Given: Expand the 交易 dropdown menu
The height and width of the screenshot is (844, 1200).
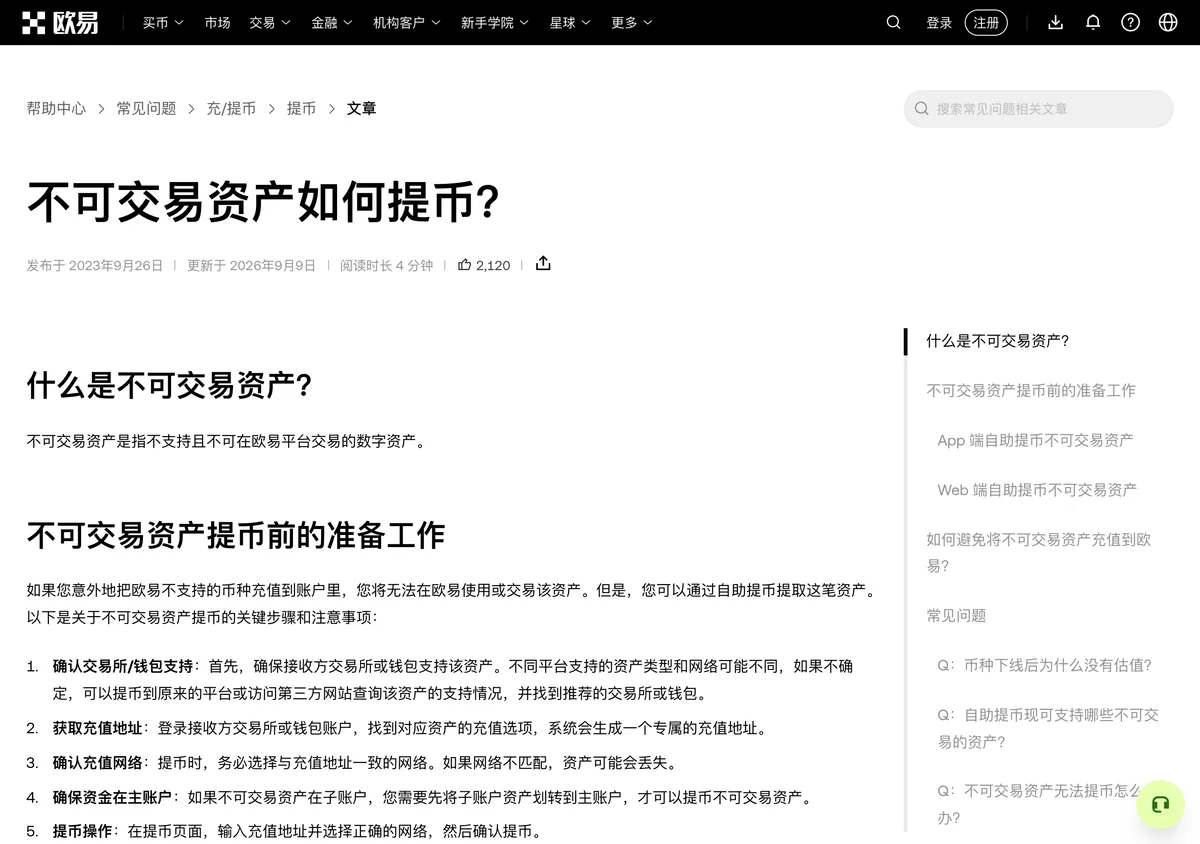Looking at the screenshot, I should (x=270, y=22).
